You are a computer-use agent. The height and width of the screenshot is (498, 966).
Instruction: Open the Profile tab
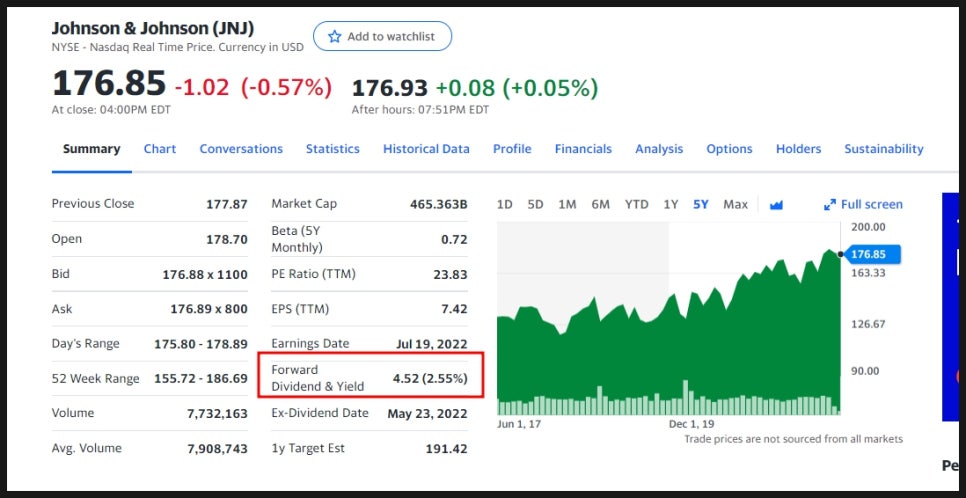512,149
